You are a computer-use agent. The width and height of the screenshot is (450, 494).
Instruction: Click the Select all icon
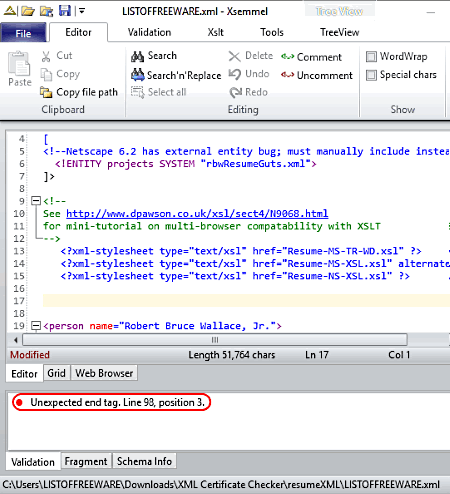pyautogui.click(x=137, y=92)
